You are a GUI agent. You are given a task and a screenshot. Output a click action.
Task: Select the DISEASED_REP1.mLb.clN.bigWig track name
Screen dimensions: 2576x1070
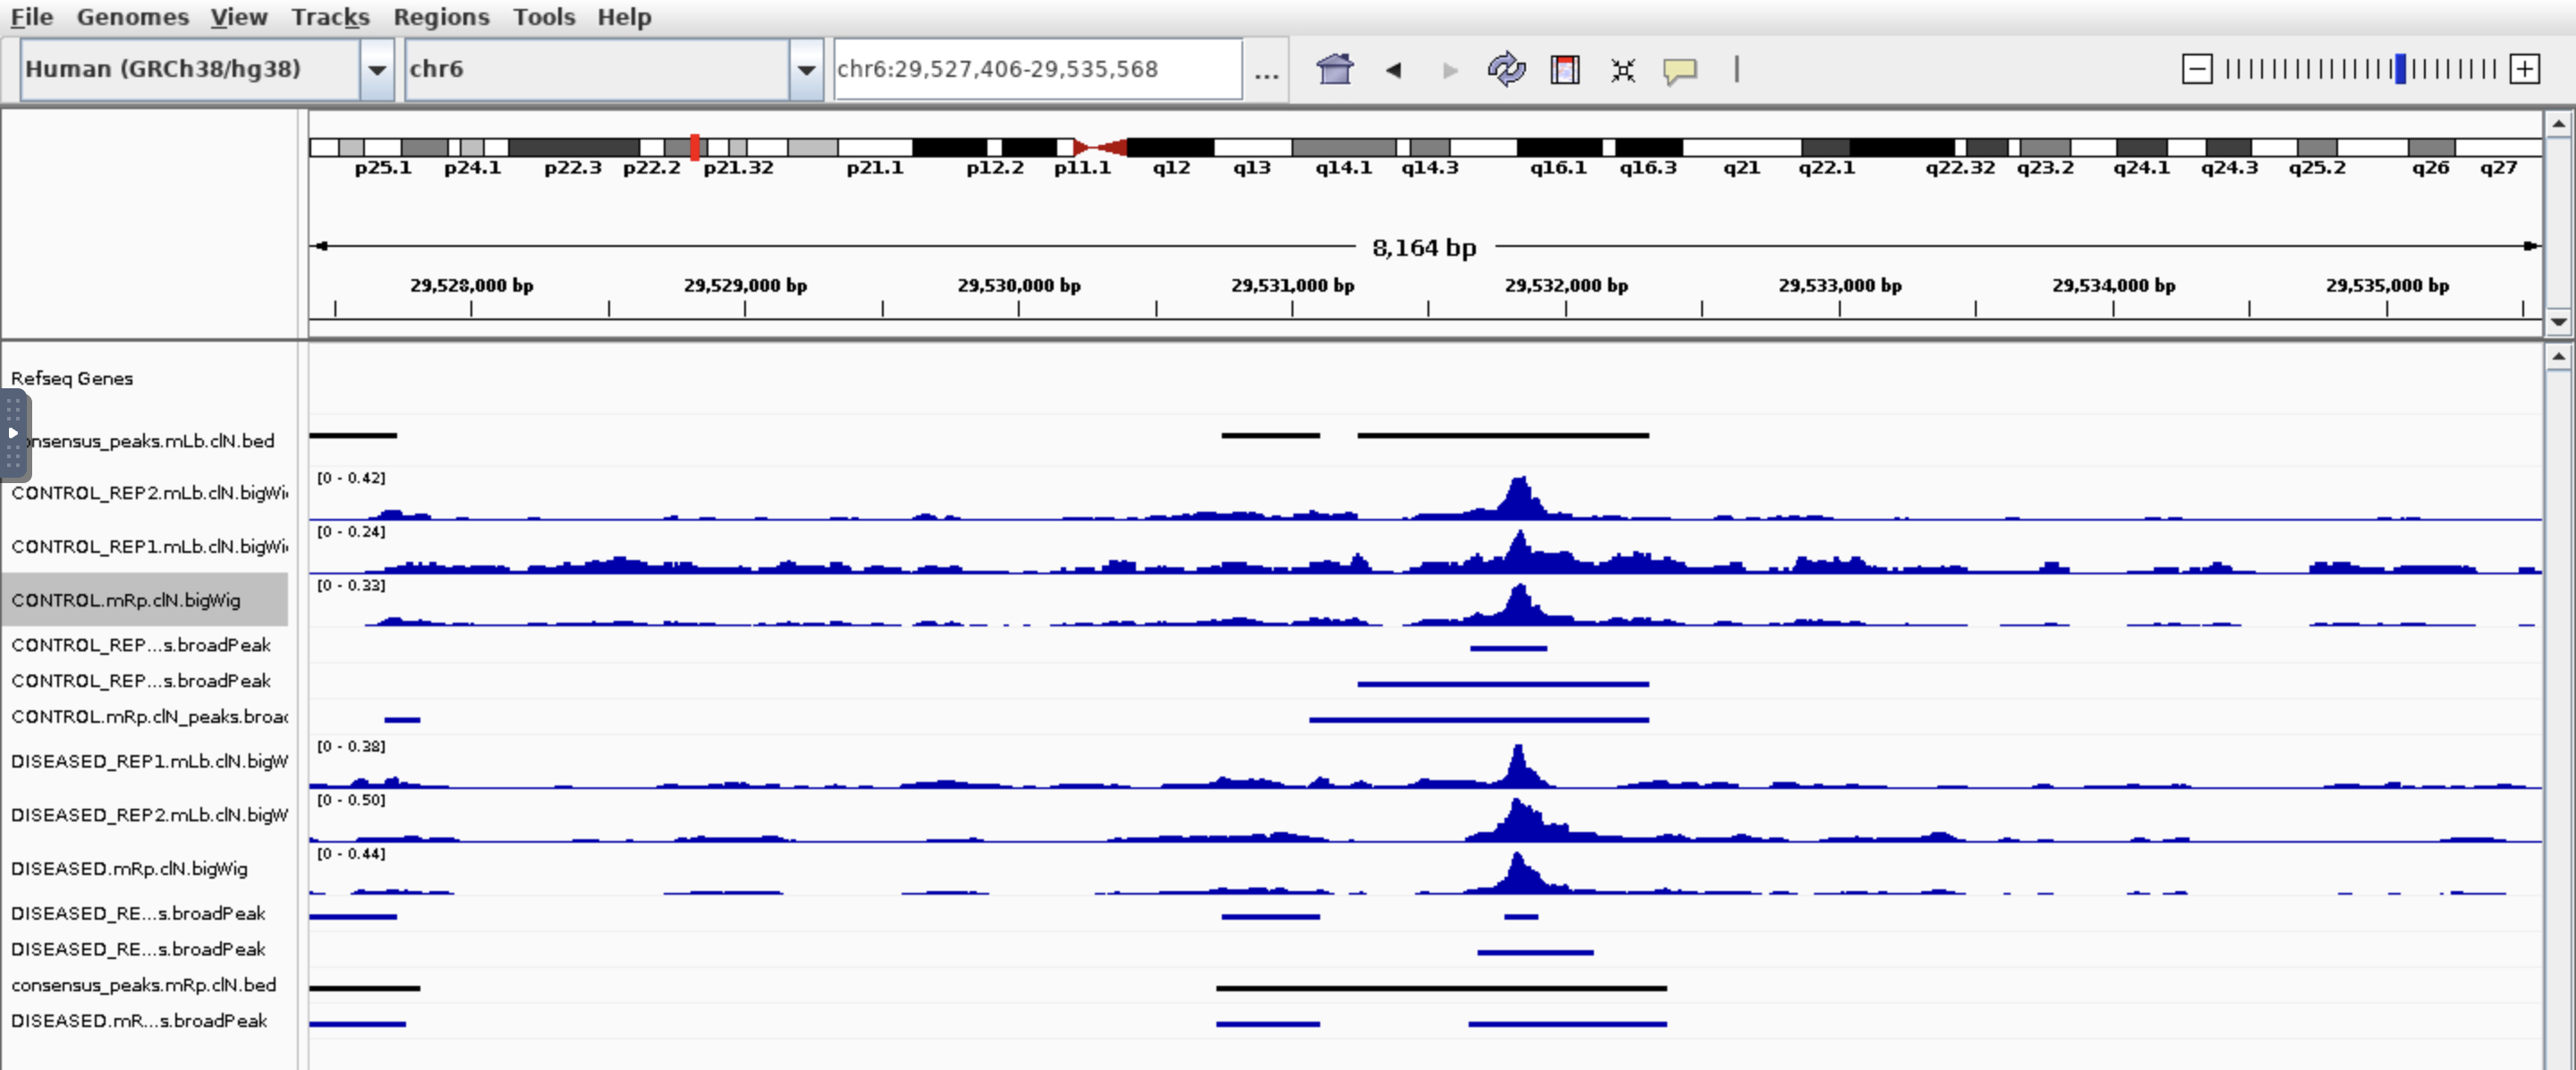(x=149, y=761)
